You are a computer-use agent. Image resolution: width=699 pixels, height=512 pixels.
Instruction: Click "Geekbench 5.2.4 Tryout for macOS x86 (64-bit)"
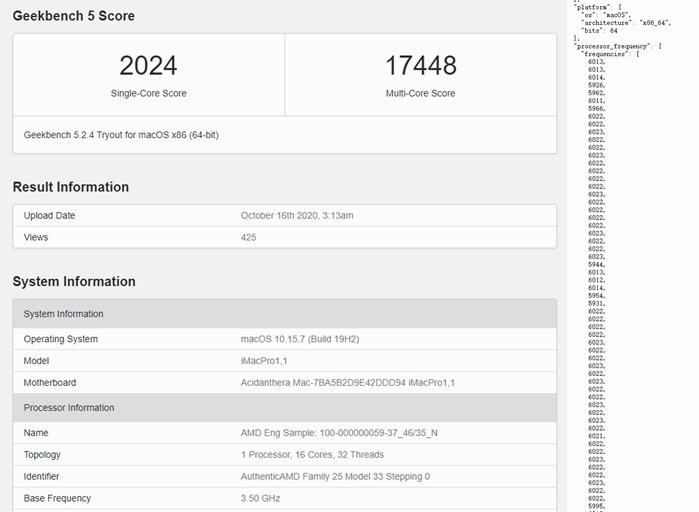point(121,135)
